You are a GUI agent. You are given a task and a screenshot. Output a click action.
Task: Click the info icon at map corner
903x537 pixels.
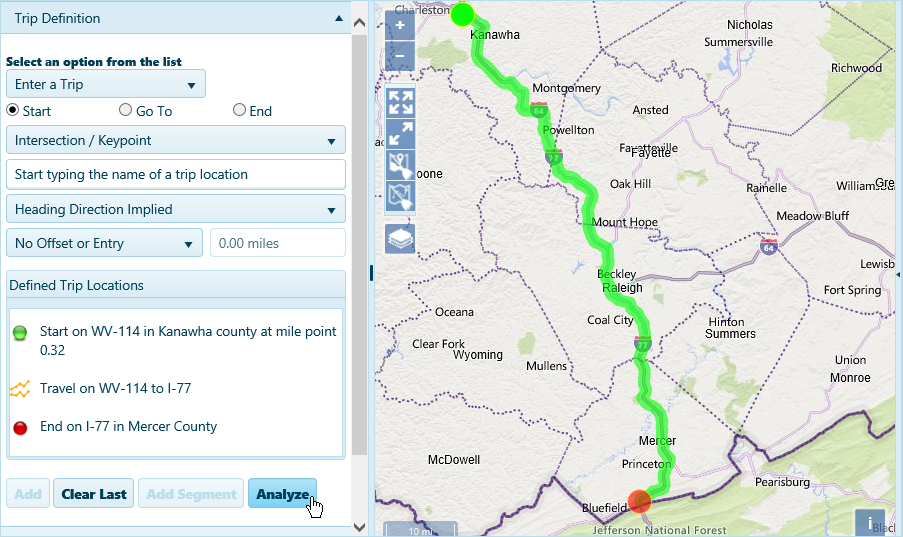tap(869, 522)
